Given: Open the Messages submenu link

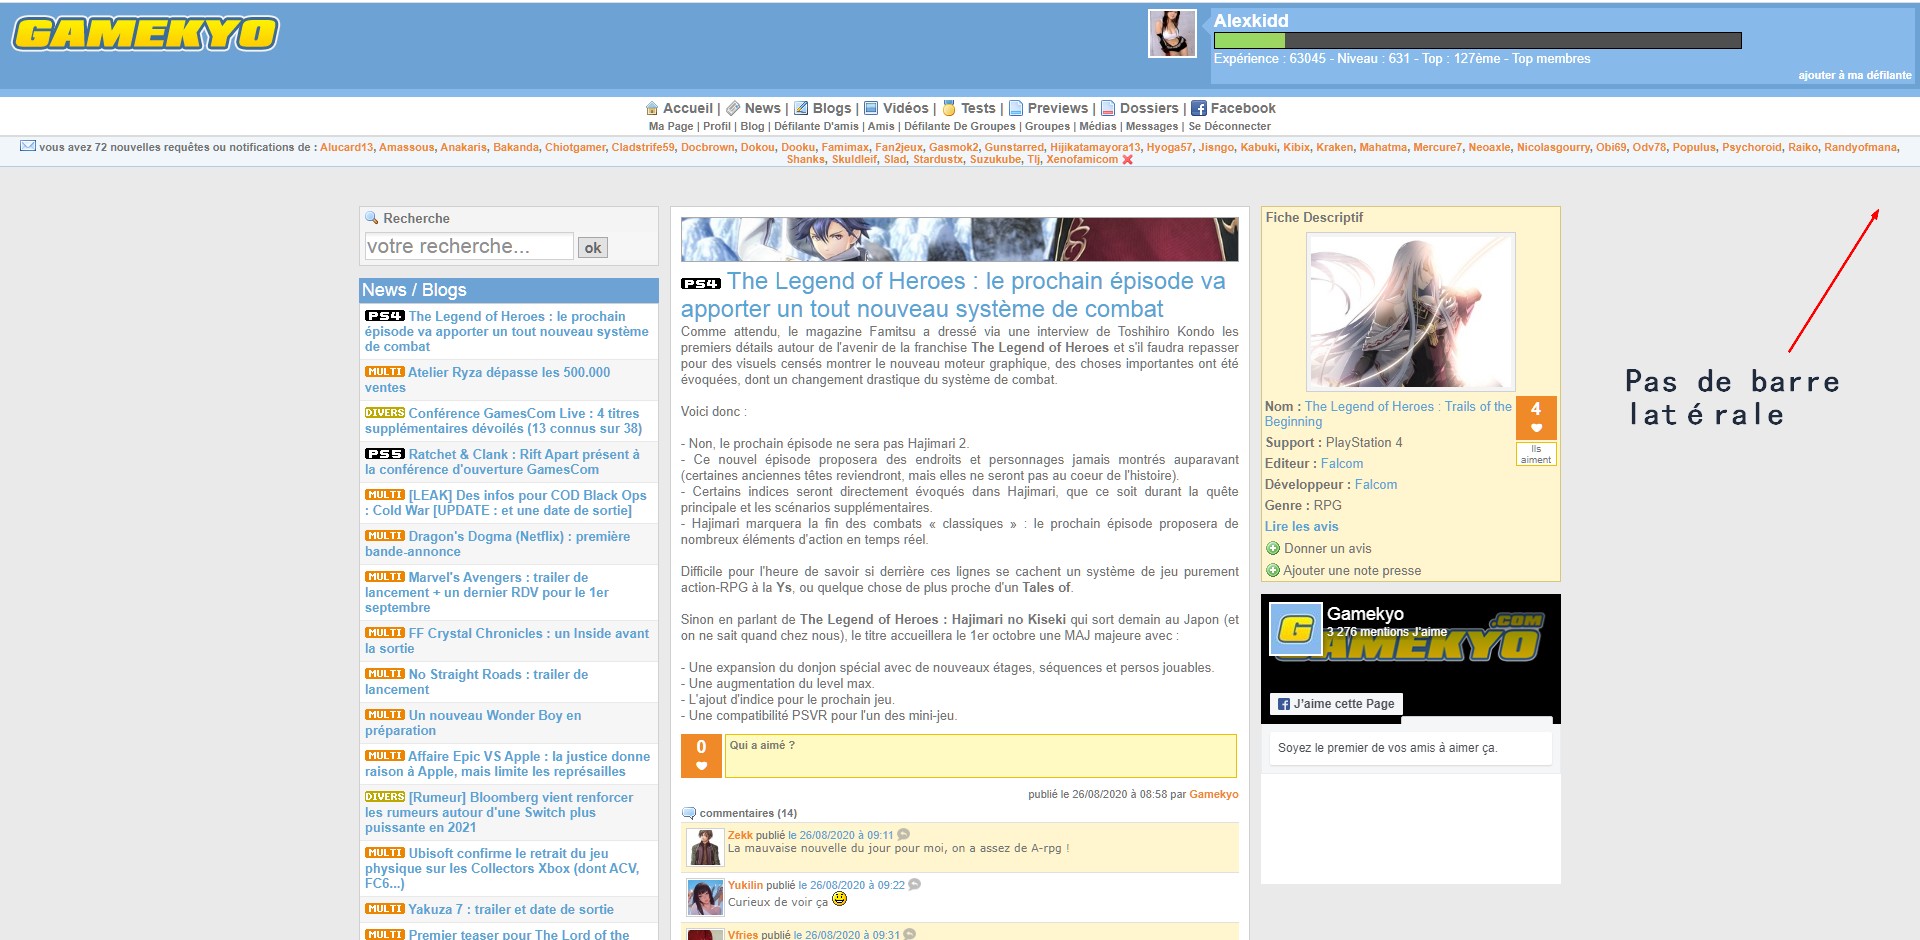Looking at the screenshot, I should point(1152,126).
